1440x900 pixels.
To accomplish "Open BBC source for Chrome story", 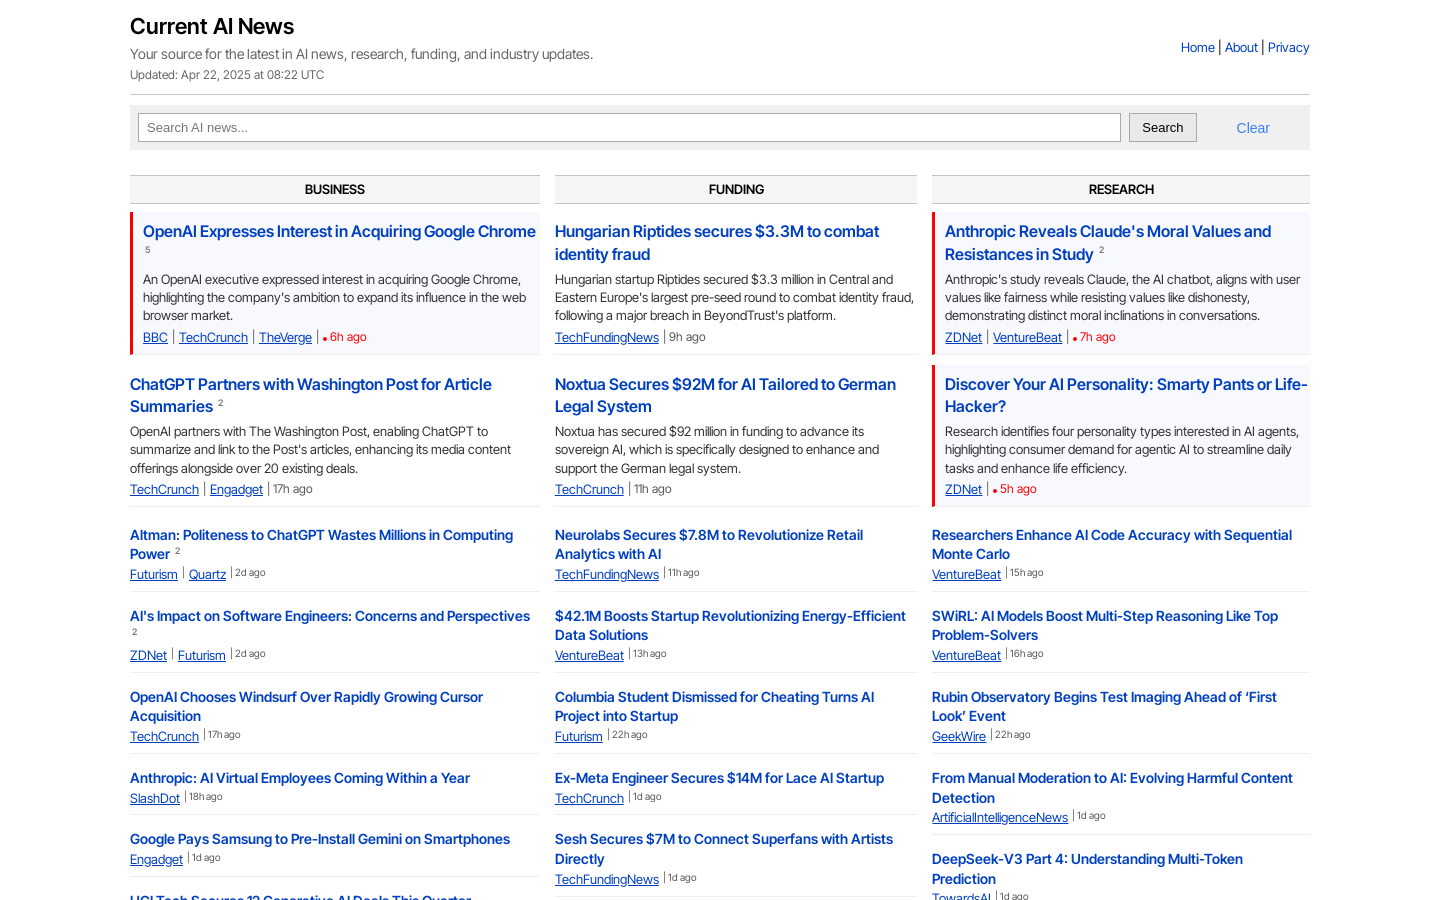I will [155, 337].
